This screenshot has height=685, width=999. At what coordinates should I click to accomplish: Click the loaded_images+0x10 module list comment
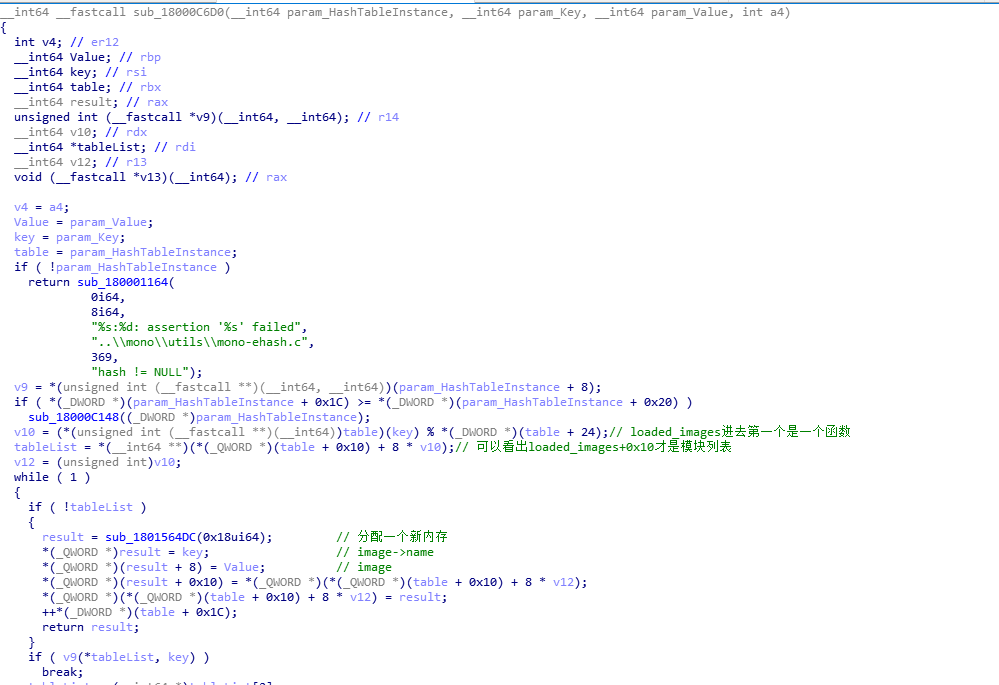pyautogui.click(x=593, y=447)
